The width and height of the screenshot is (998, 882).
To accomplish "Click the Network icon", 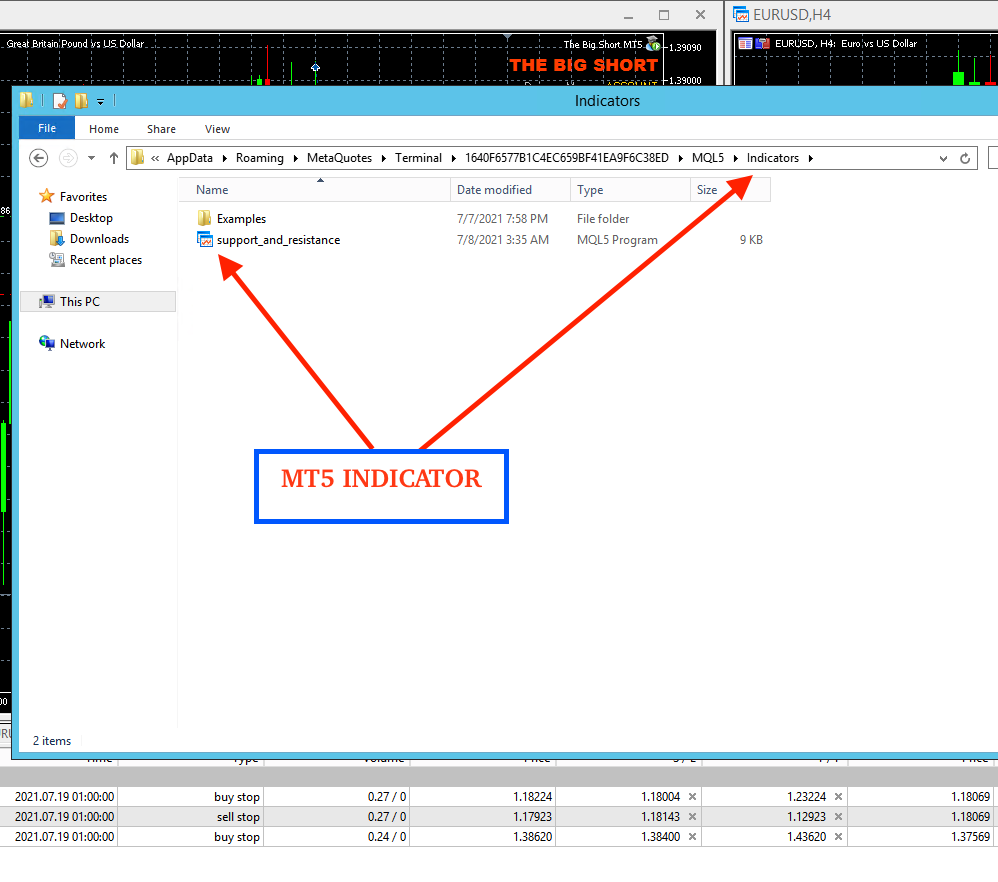I will [46, 343].
